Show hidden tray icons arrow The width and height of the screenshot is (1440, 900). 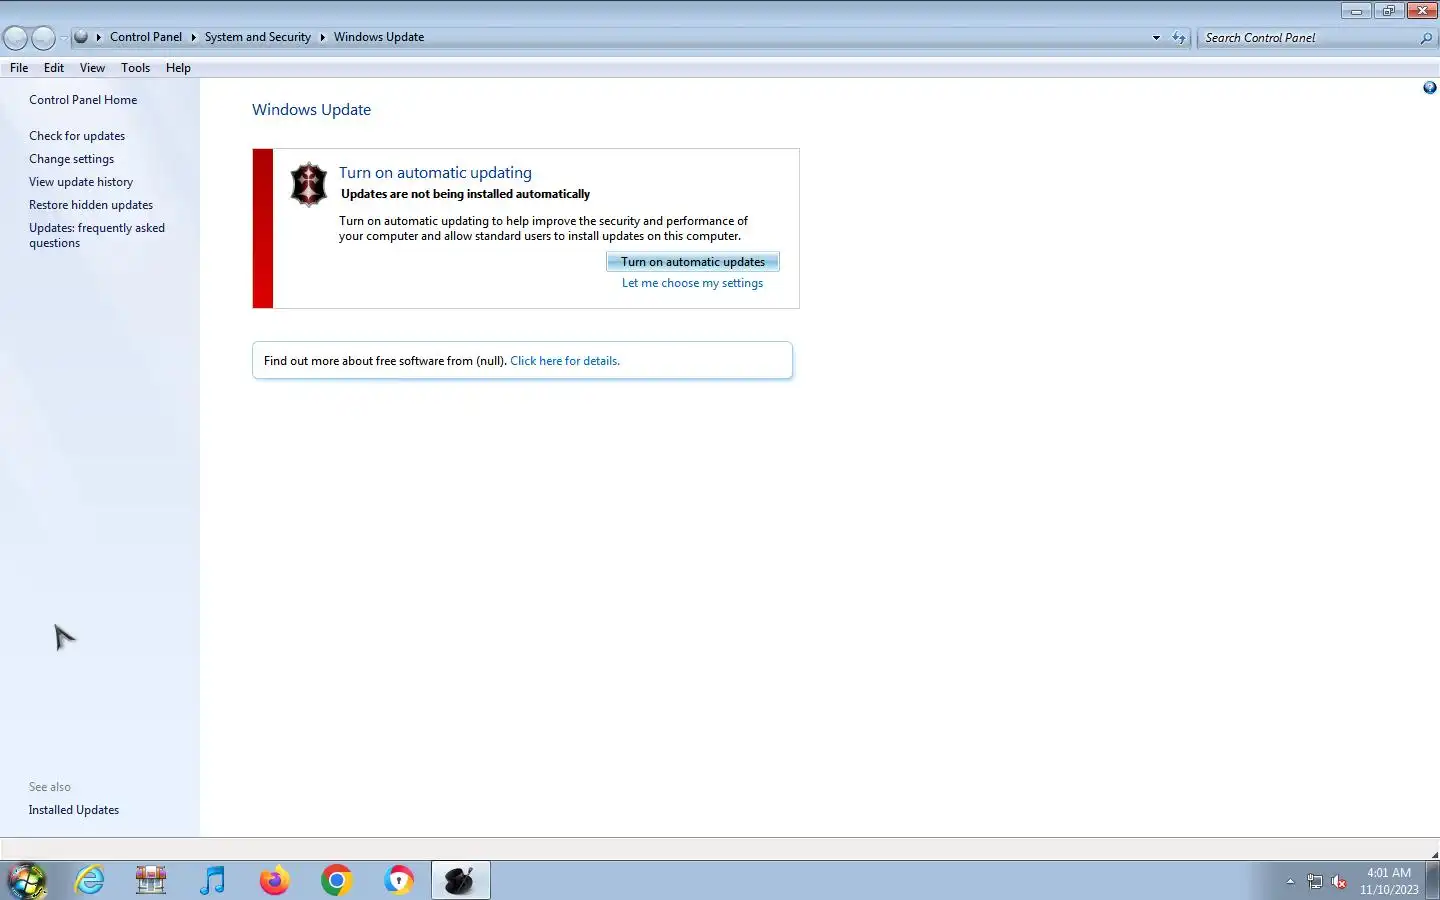[x=1290, y=882]
